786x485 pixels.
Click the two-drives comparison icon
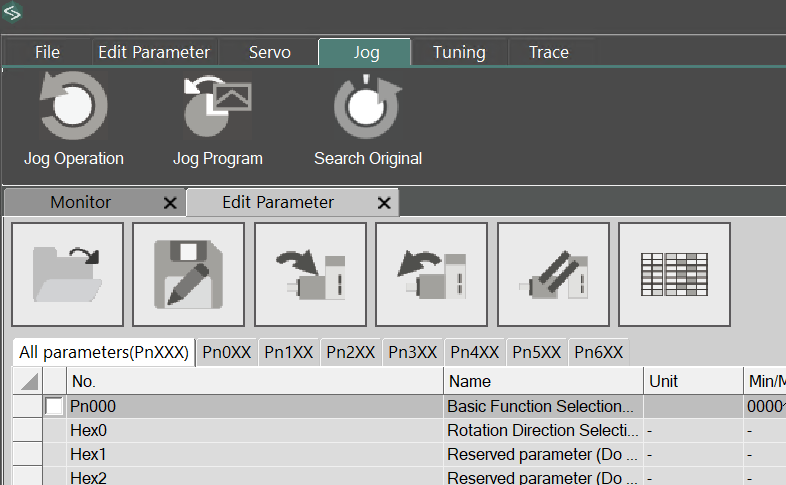click(553, 275)
